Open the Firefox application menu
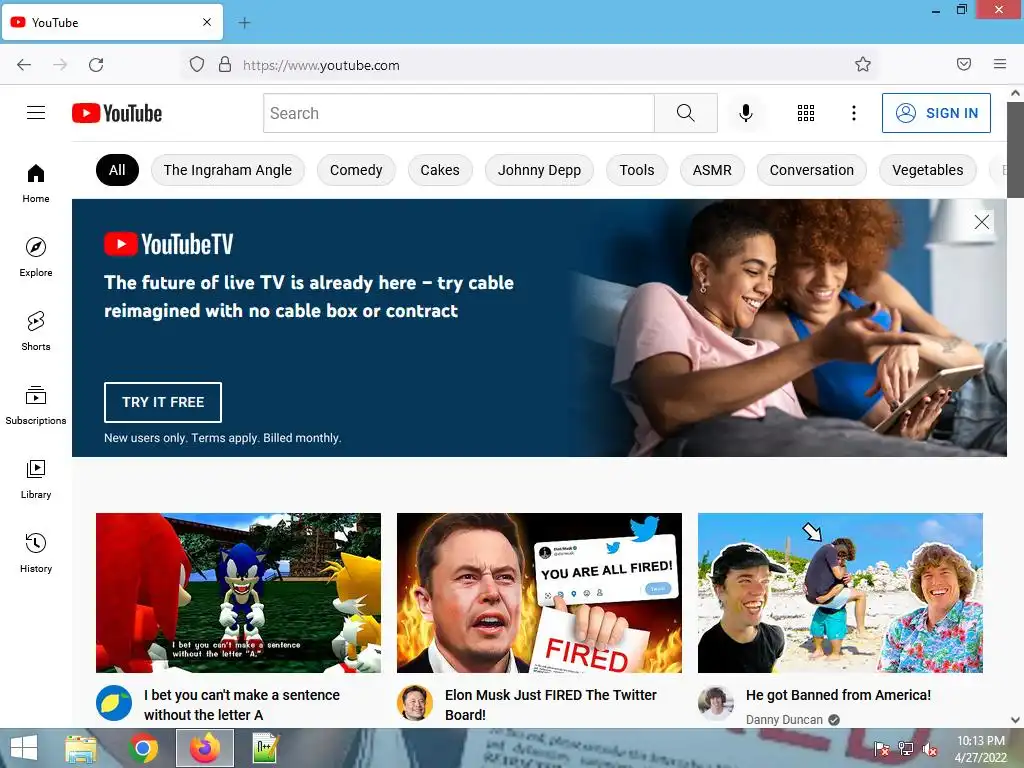This screenshot has height=768, width=1024. 1000,64
